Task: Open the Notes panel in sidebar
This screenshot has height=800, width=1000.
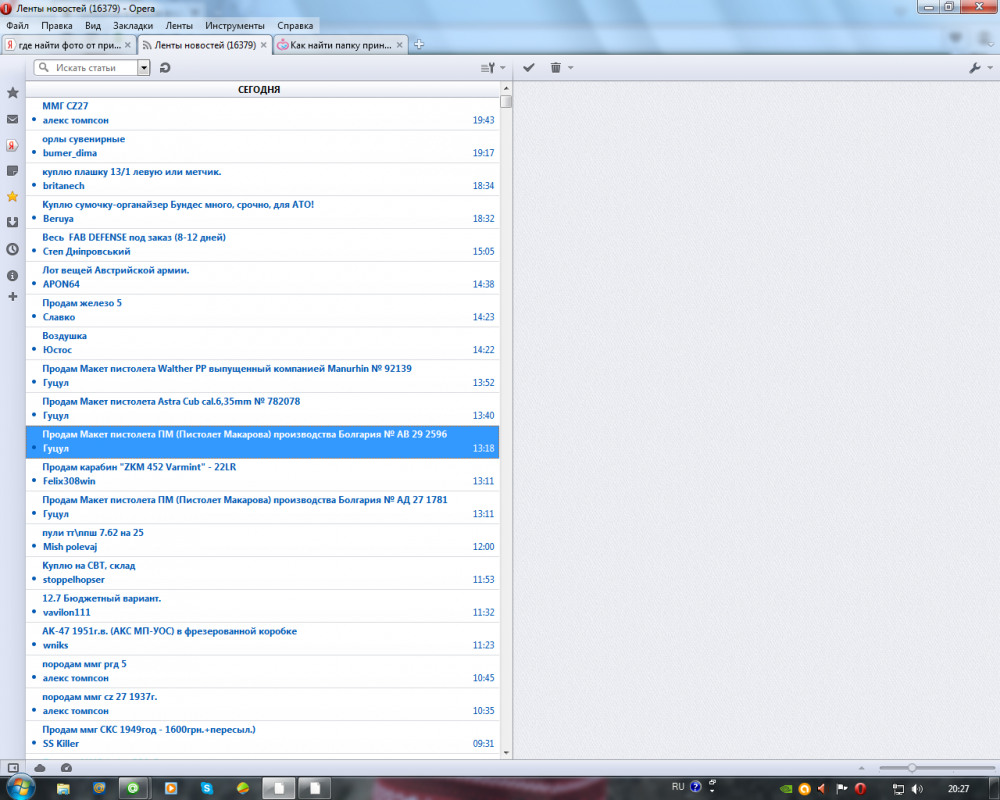Action: pos(12,171)
